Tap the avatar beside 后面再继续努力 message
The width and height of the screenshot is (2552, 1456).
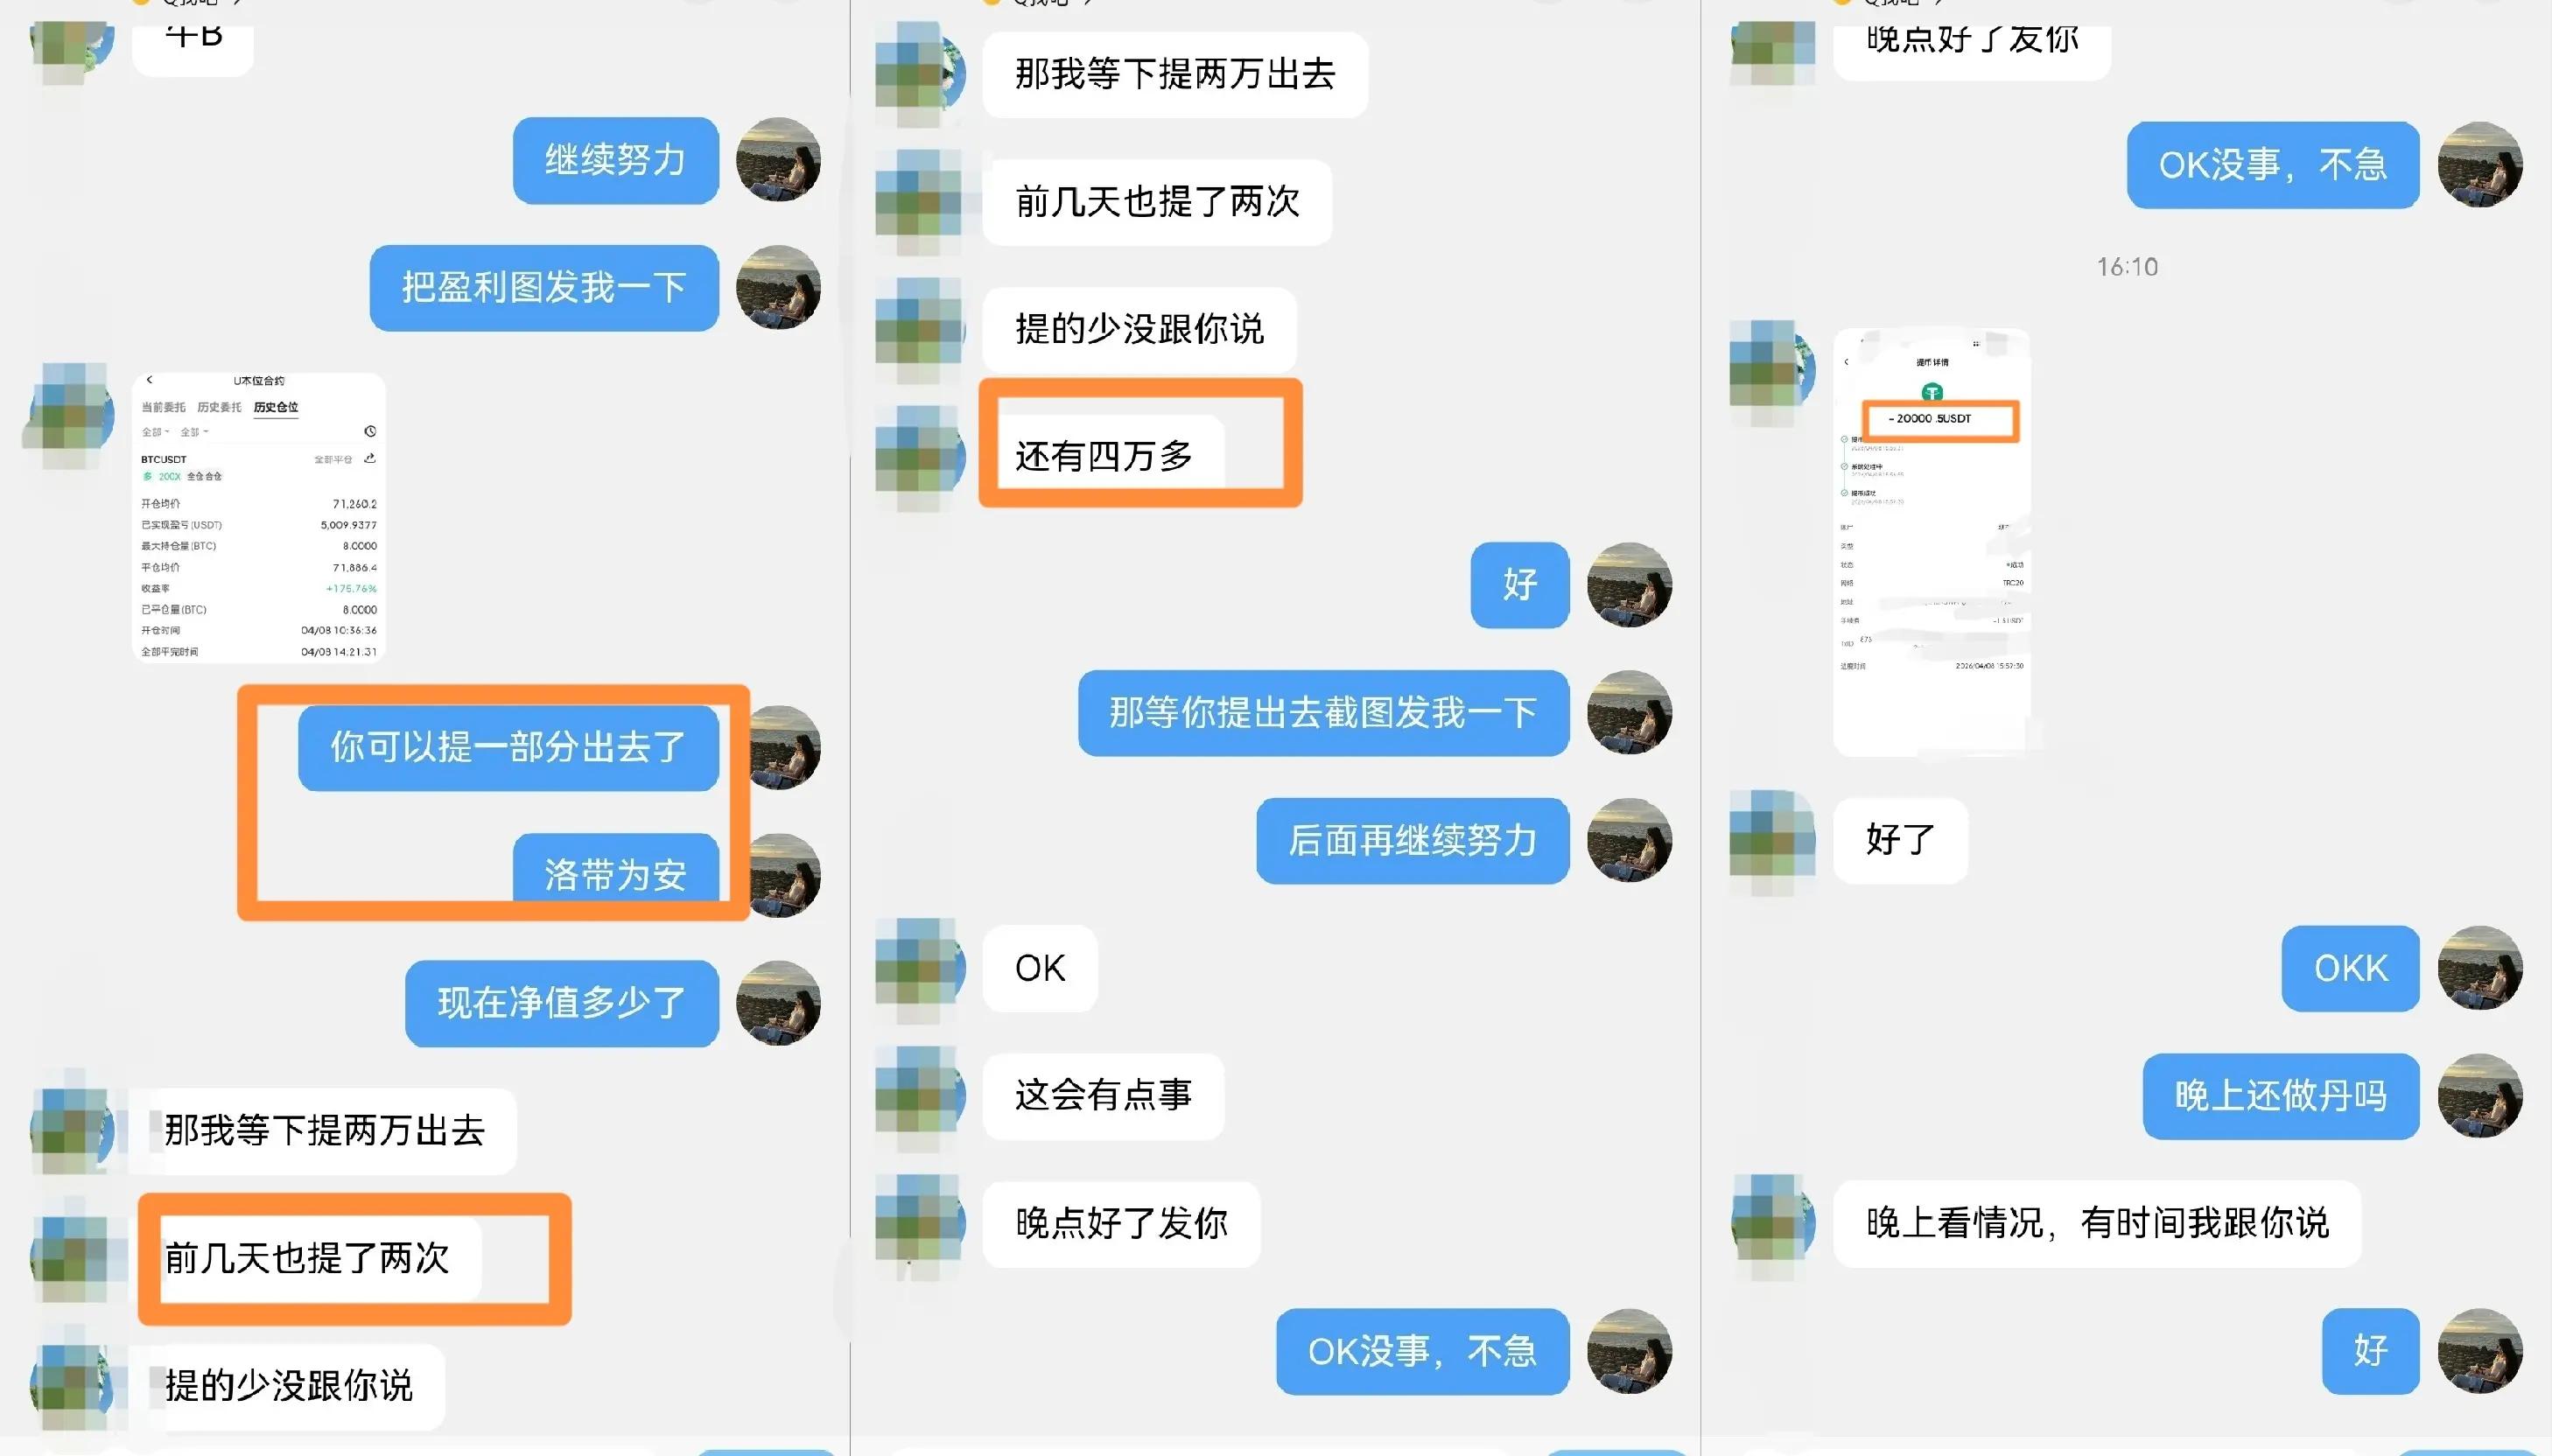(x=1629, y=841)
